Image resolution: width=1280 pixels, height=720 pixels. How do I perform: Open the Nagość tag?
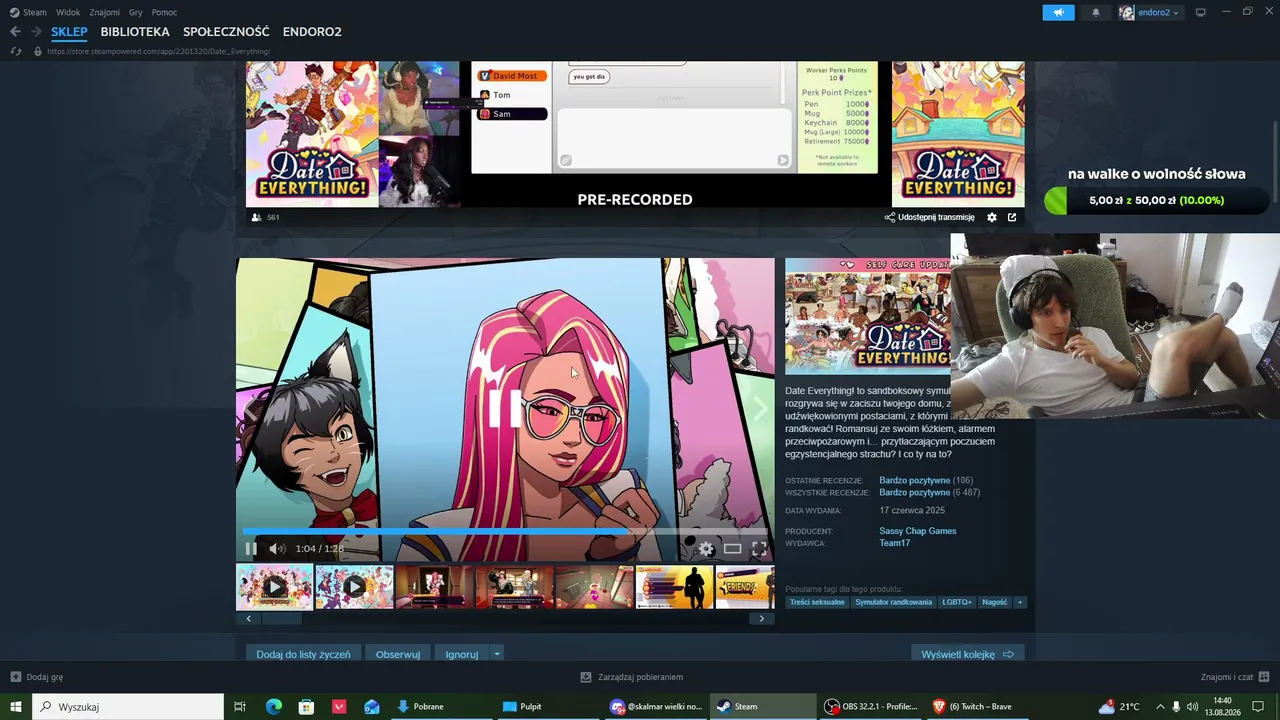click(x=995, y=602)
